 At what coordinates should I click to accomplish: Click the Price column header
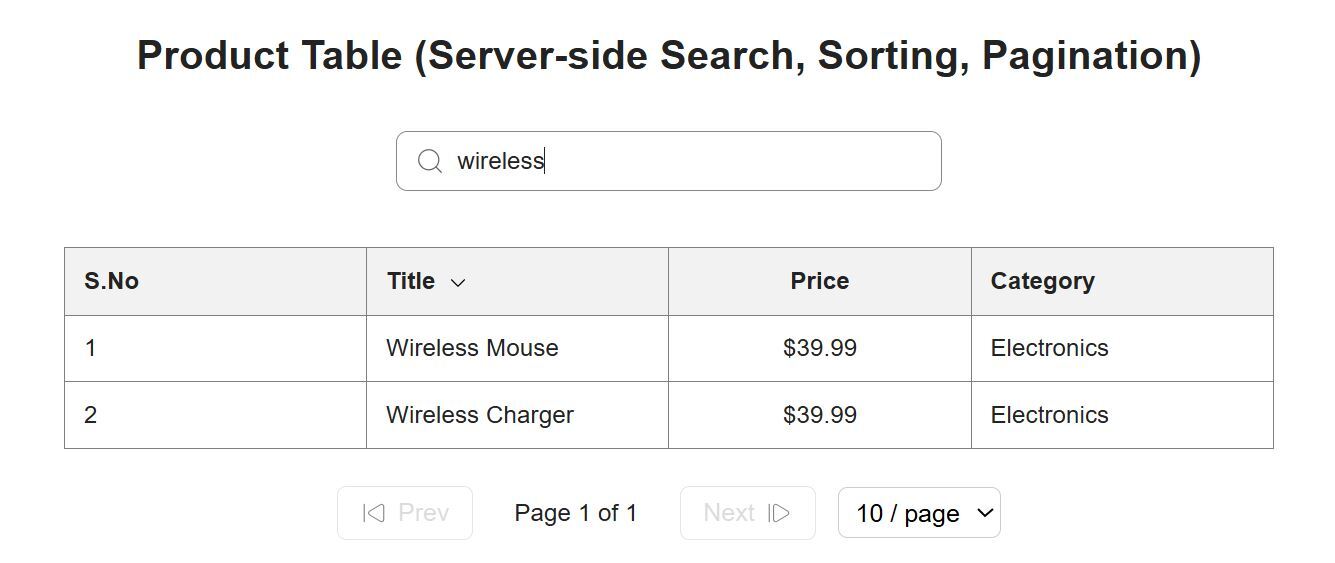coord(819,281)
